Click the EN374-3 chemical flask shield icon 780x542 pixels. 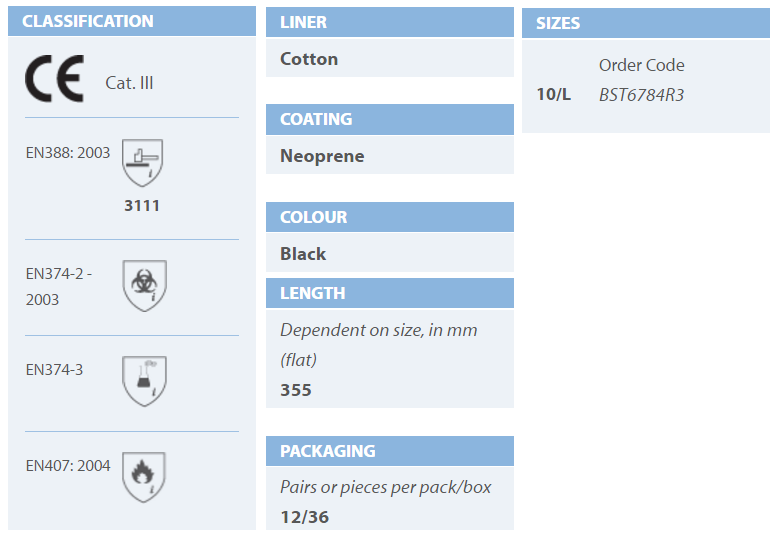[x=144, y=380]
